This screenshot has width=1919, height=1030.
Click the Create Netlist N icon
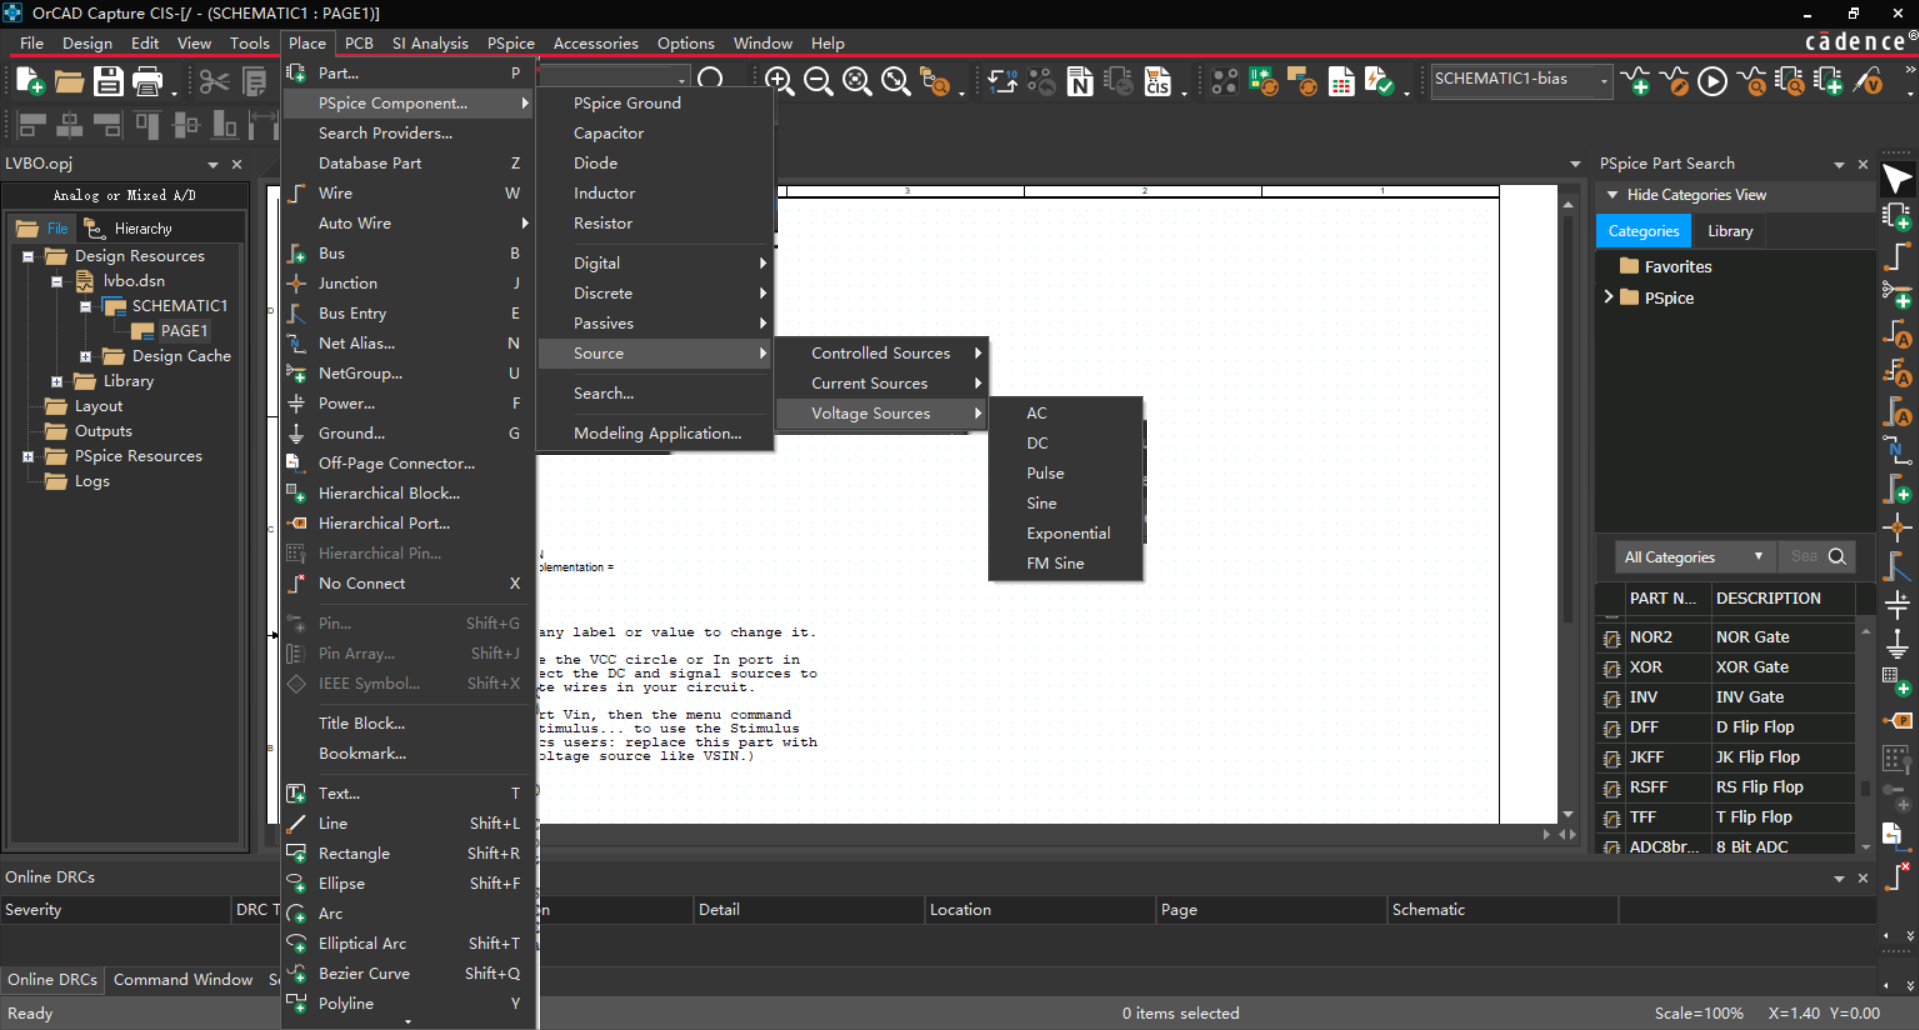pos(1080,81)
